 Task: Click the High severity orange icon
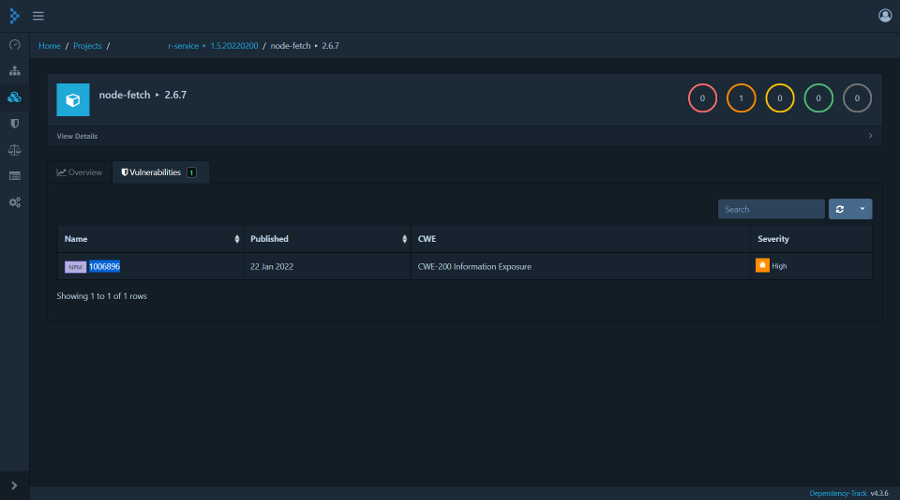coord(762,265)
